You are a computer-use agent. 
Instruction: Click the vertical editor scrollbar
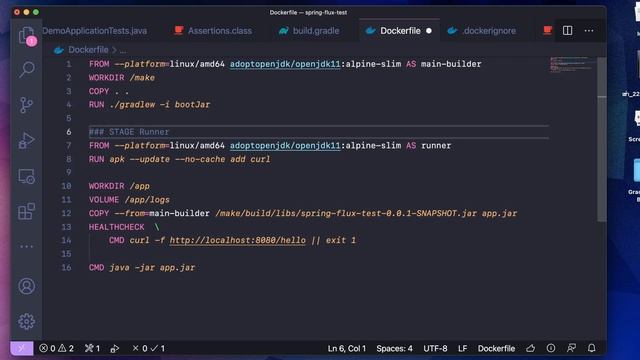pyautogui.click(x=601, y=139)
